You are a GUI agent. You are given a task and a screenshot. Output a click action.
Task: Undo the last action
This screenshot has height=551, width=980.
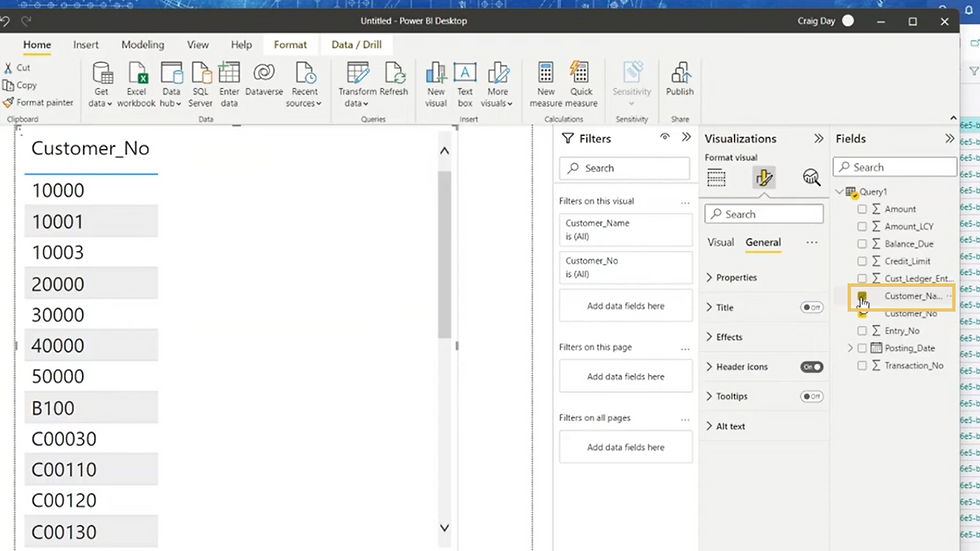[x=6, y=21]
